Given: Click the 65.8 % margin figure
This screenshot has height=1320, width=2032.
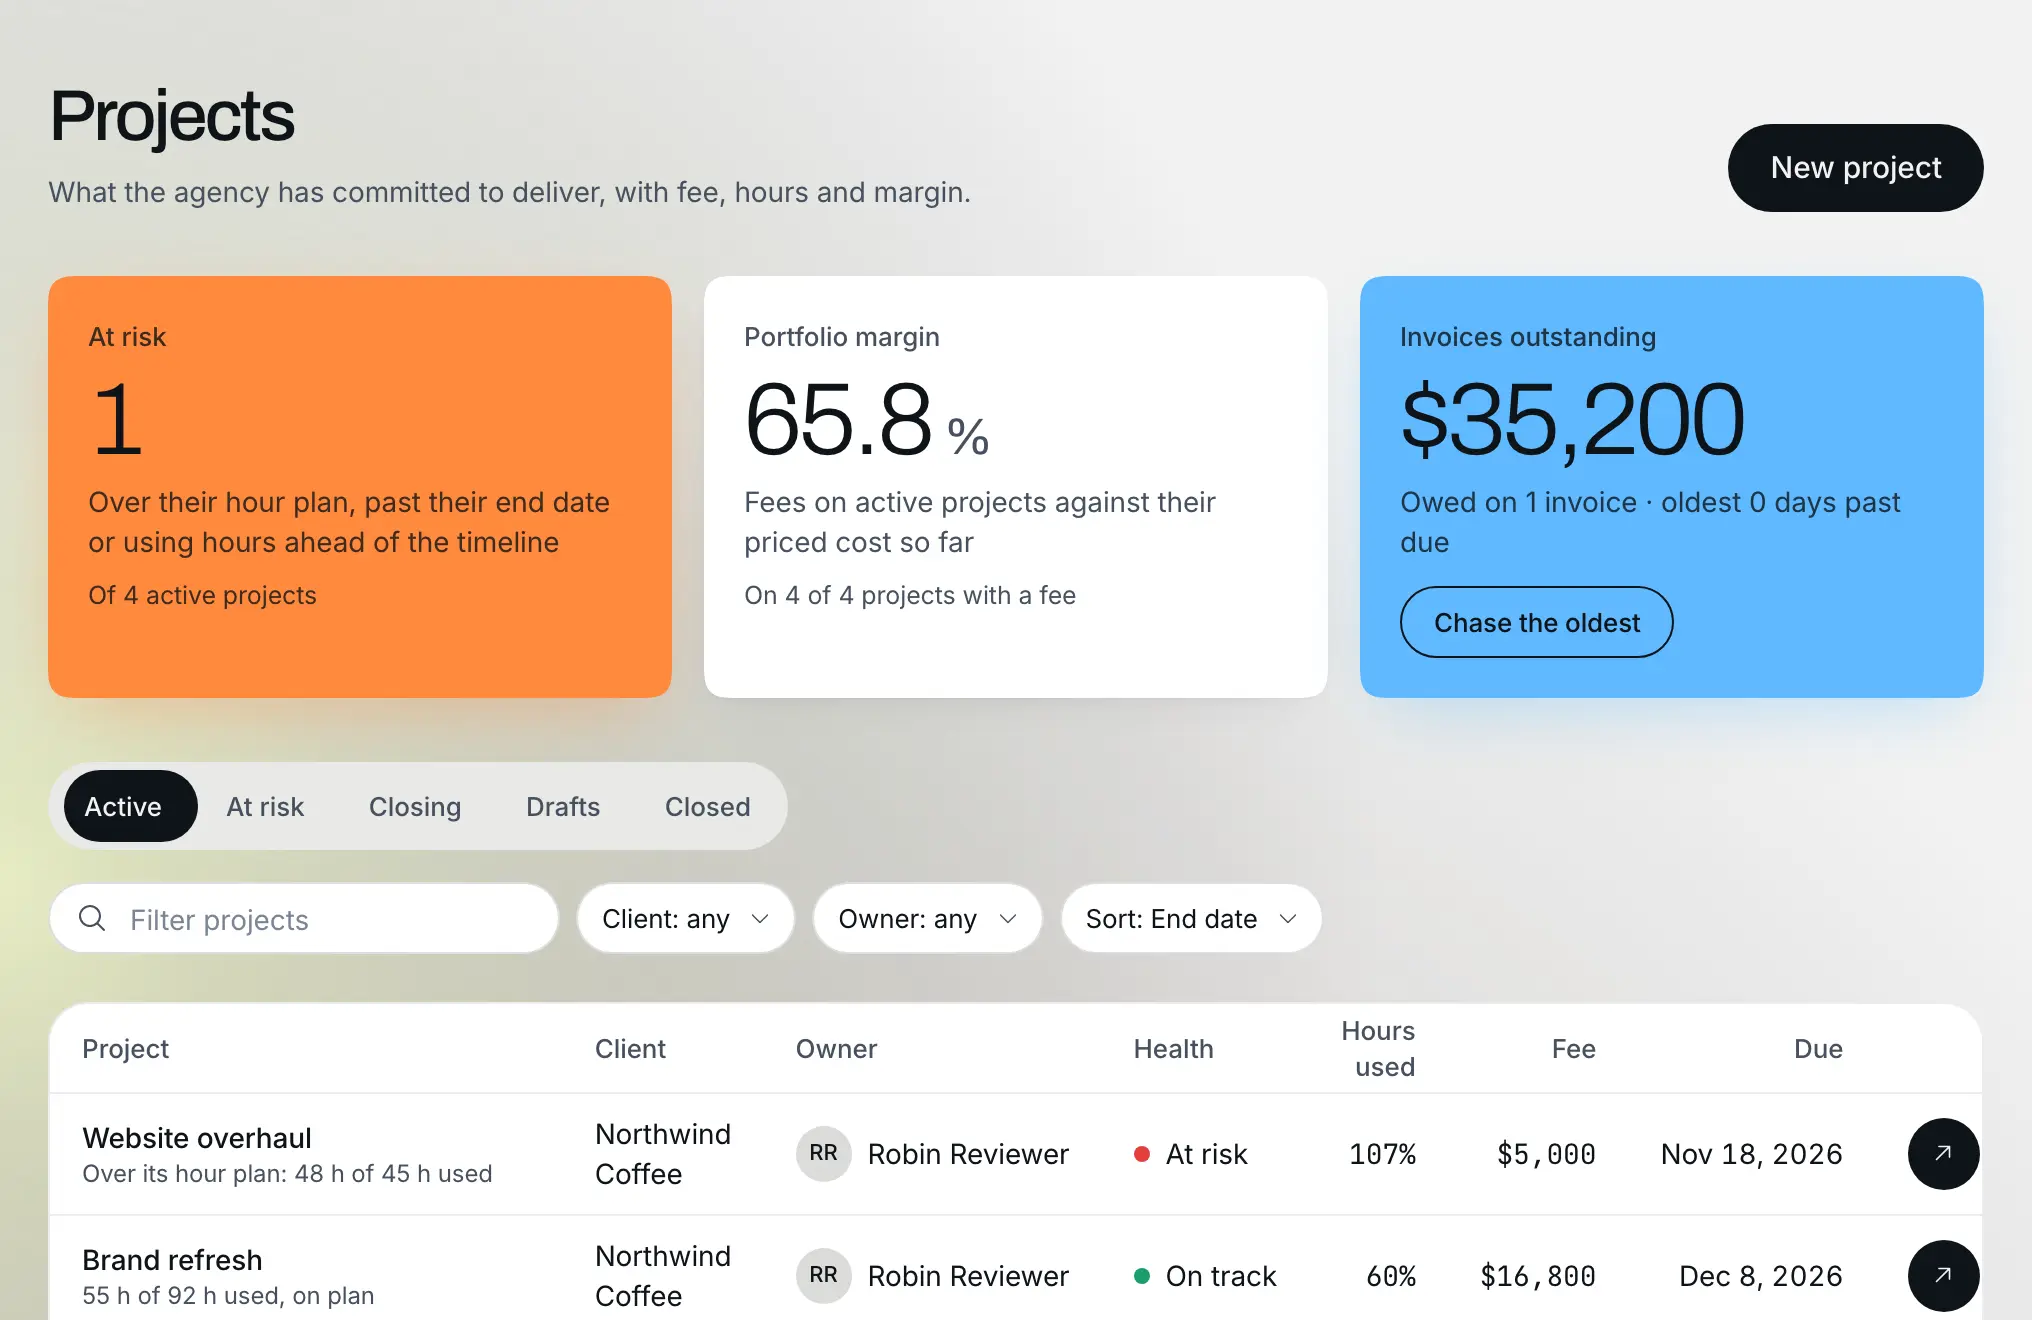Looking at the screenshot, I should 866,420.
